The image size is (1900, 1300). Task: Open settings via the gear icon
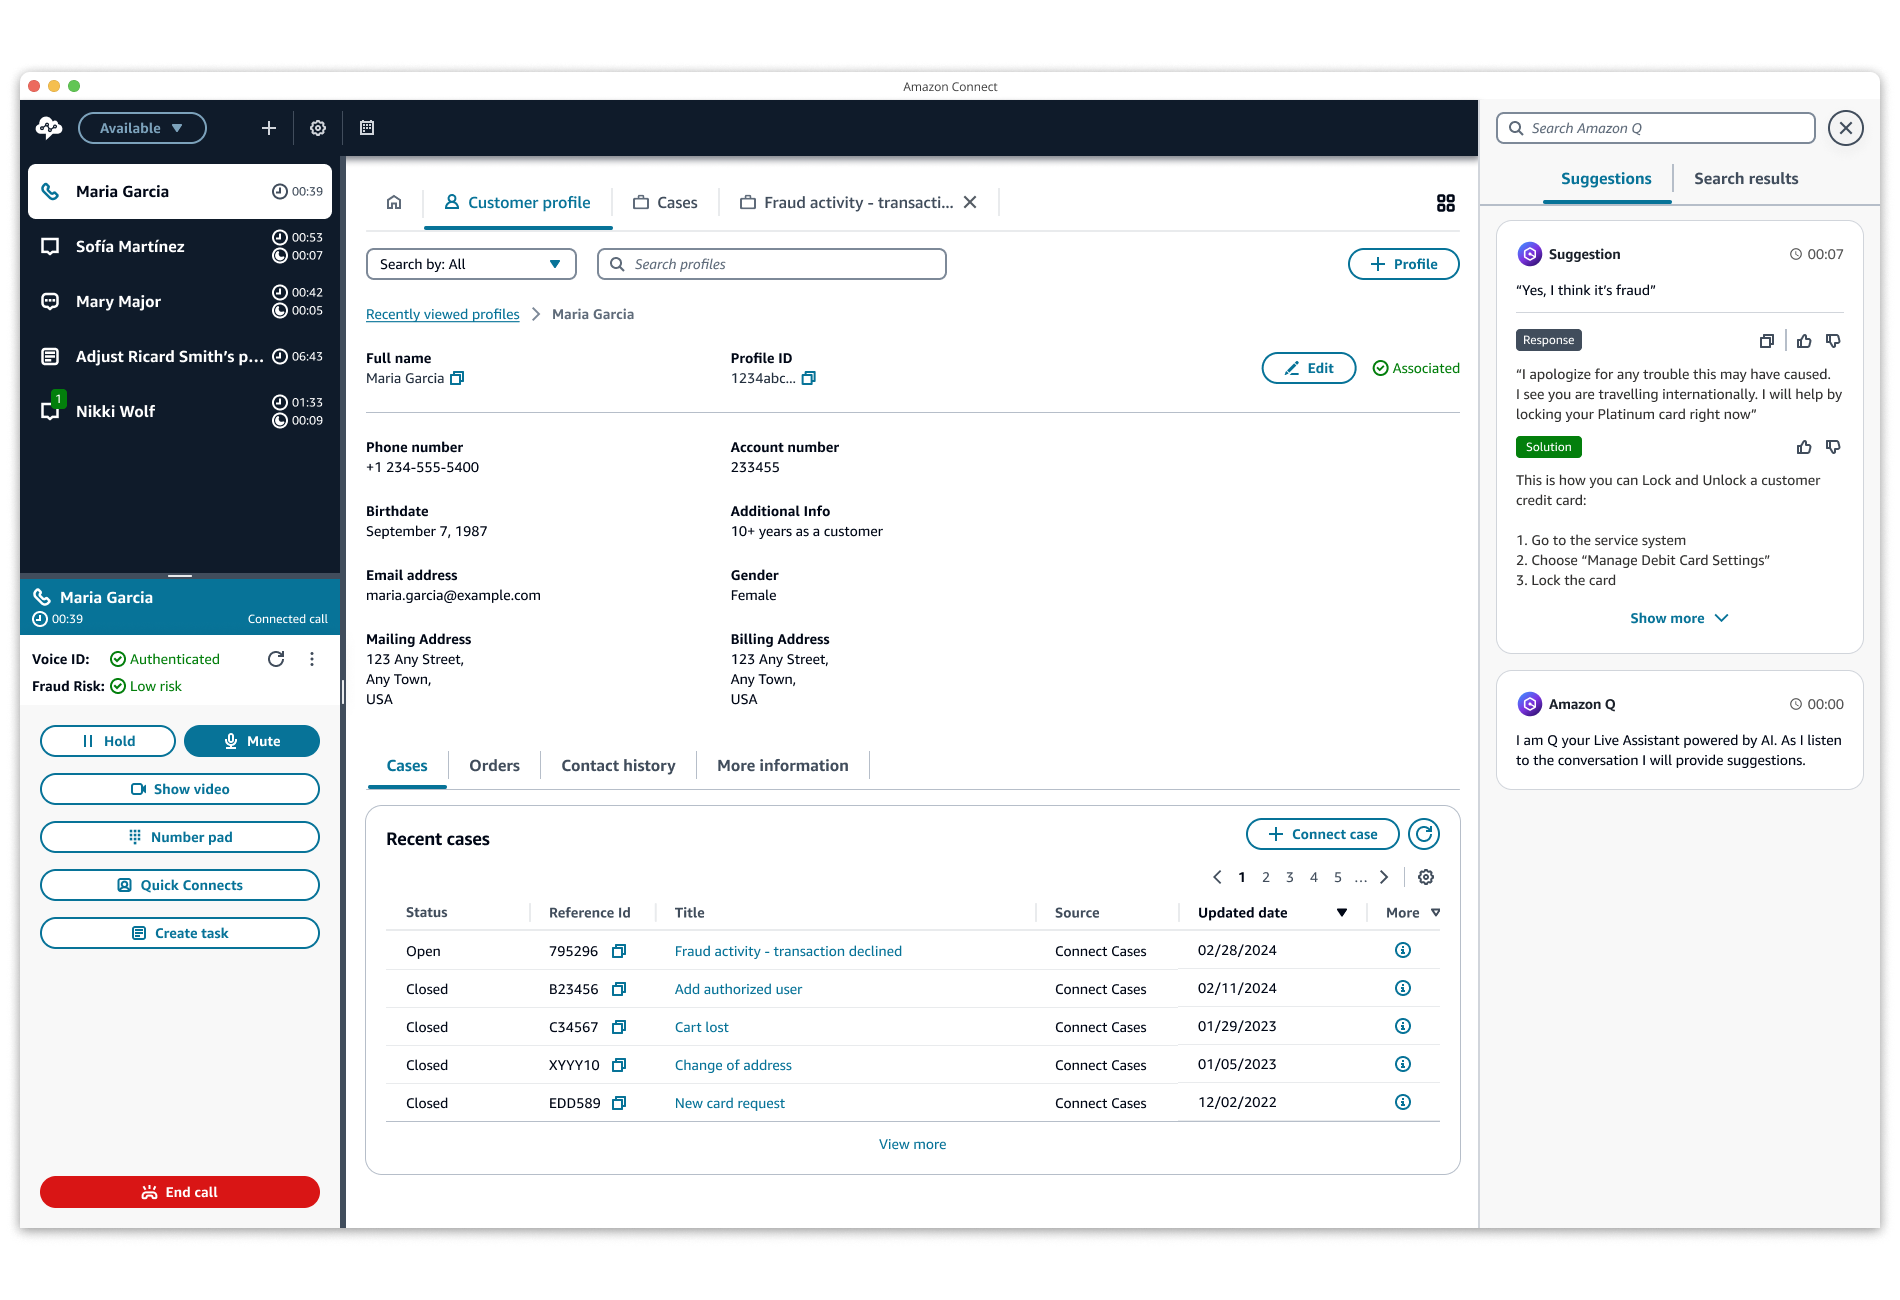click(317, 128)
